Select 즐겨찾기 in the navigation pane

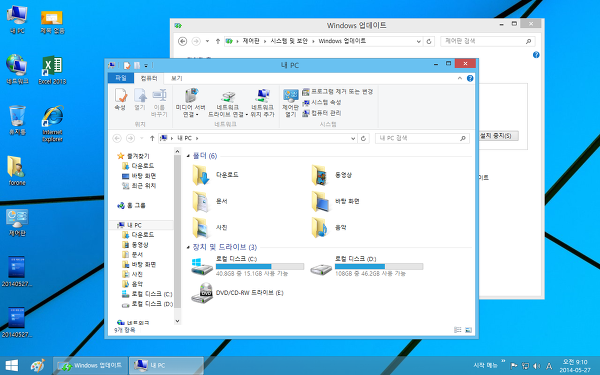tap(133, 156)
